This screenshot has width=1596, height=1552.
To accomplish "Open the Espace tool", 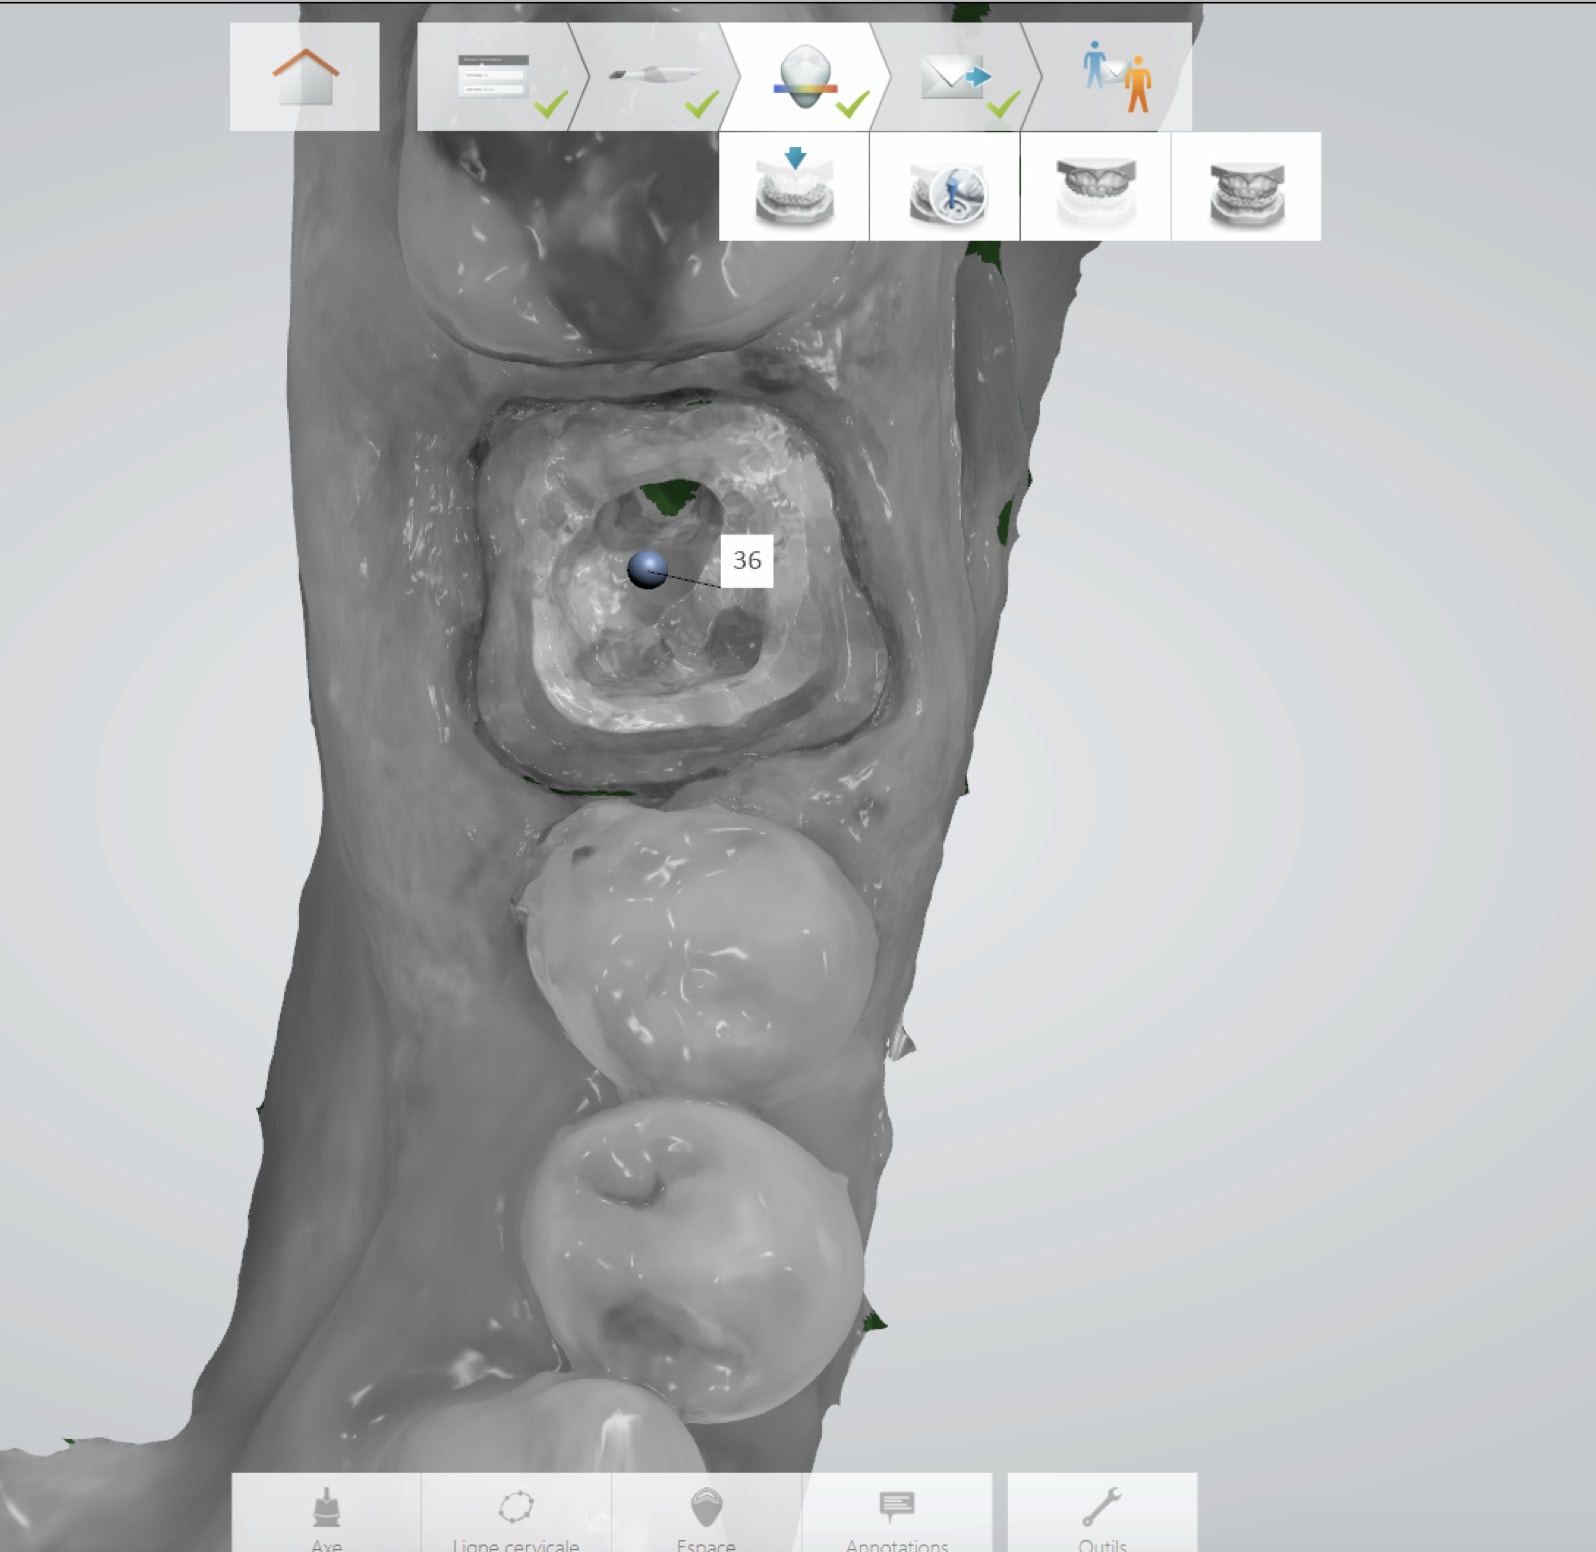I will (706, 1514).
